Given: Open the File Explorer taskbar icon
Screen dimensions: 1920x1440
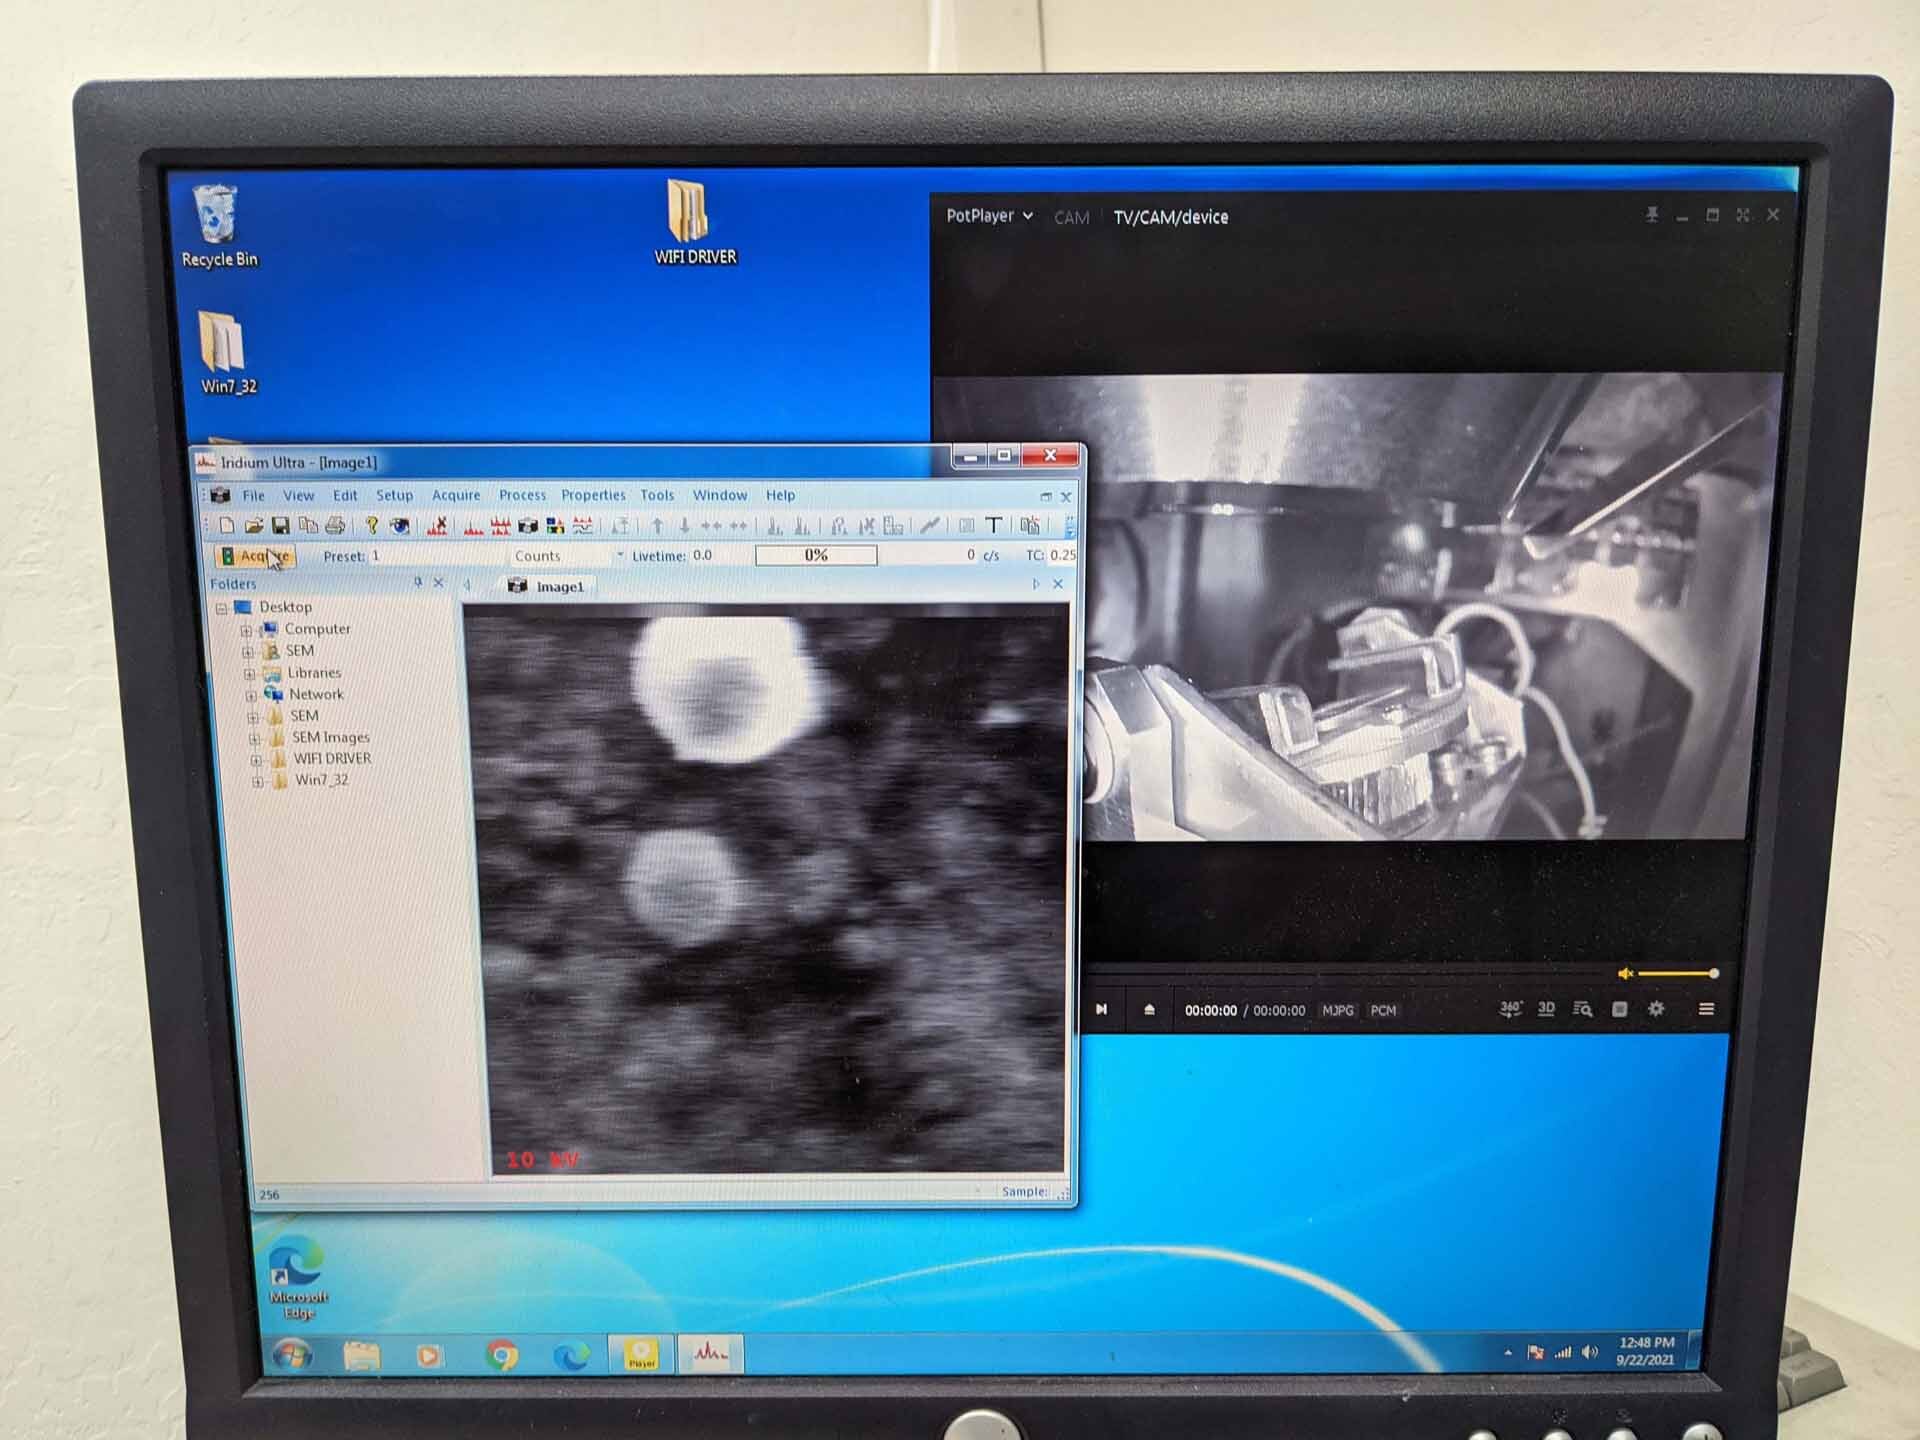Looking at the screenshot, I should click(362, 1356).
